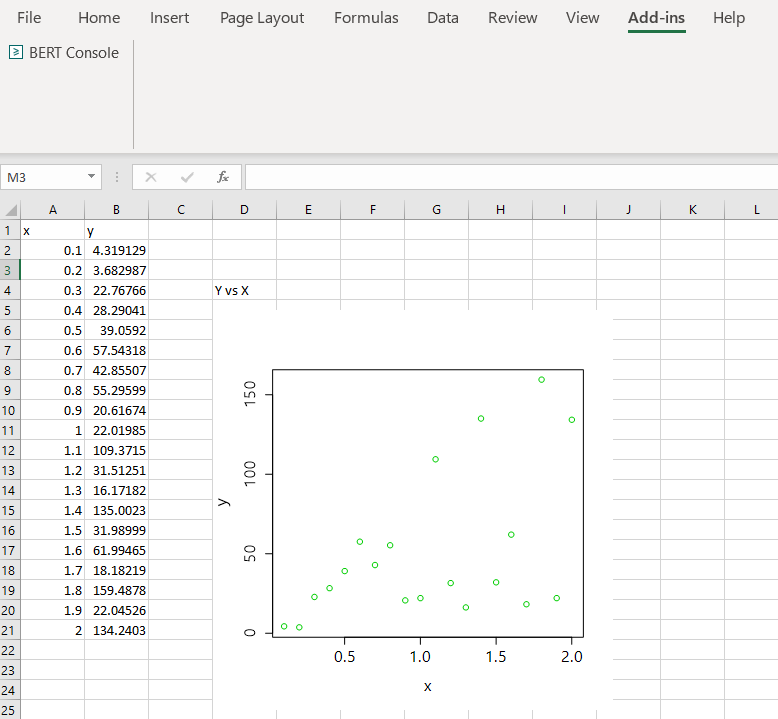
Task: Select the View tab
Action: [583, 18]
